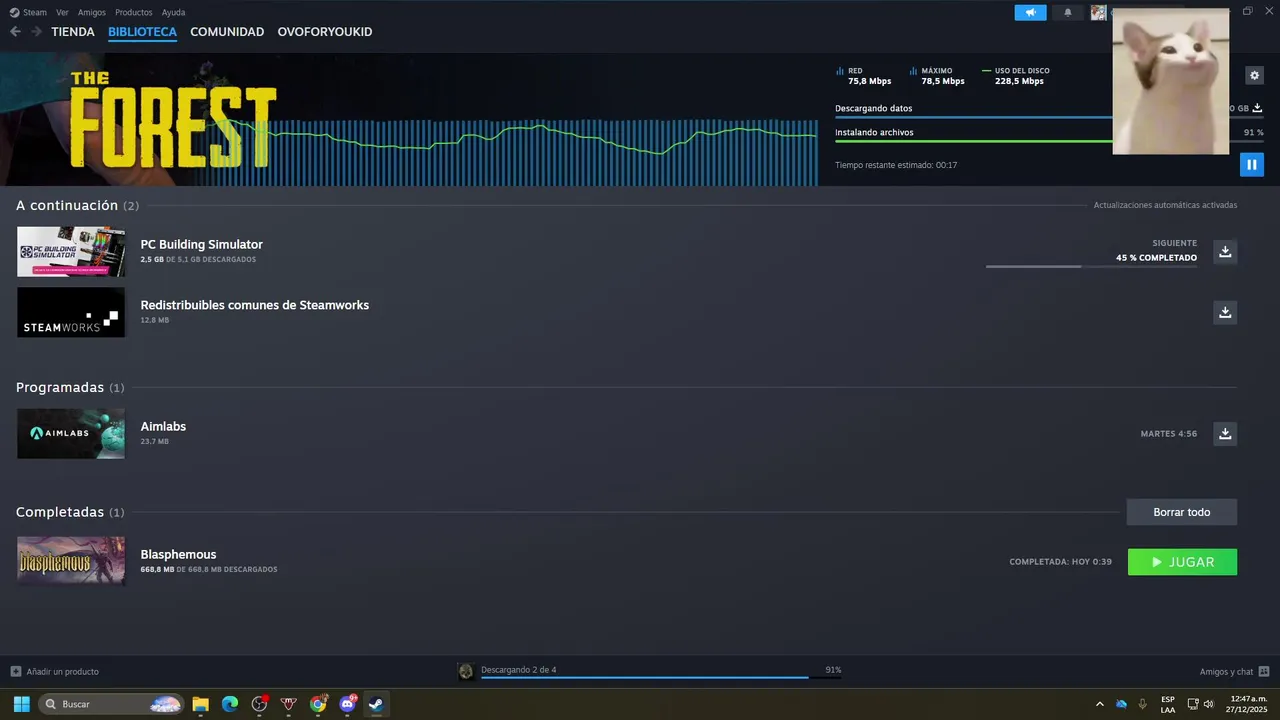Image resolution: width=1280 pixels, height=720 pixels.
Task: Open the Ver menu
Action: [62, 12]
